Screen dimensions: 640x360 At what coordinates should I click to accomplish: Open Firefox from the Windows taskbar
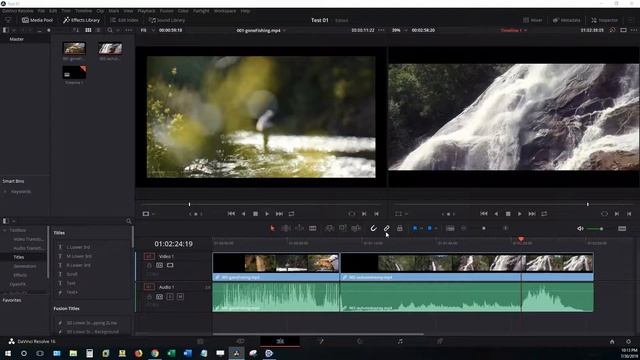[138, 353]
